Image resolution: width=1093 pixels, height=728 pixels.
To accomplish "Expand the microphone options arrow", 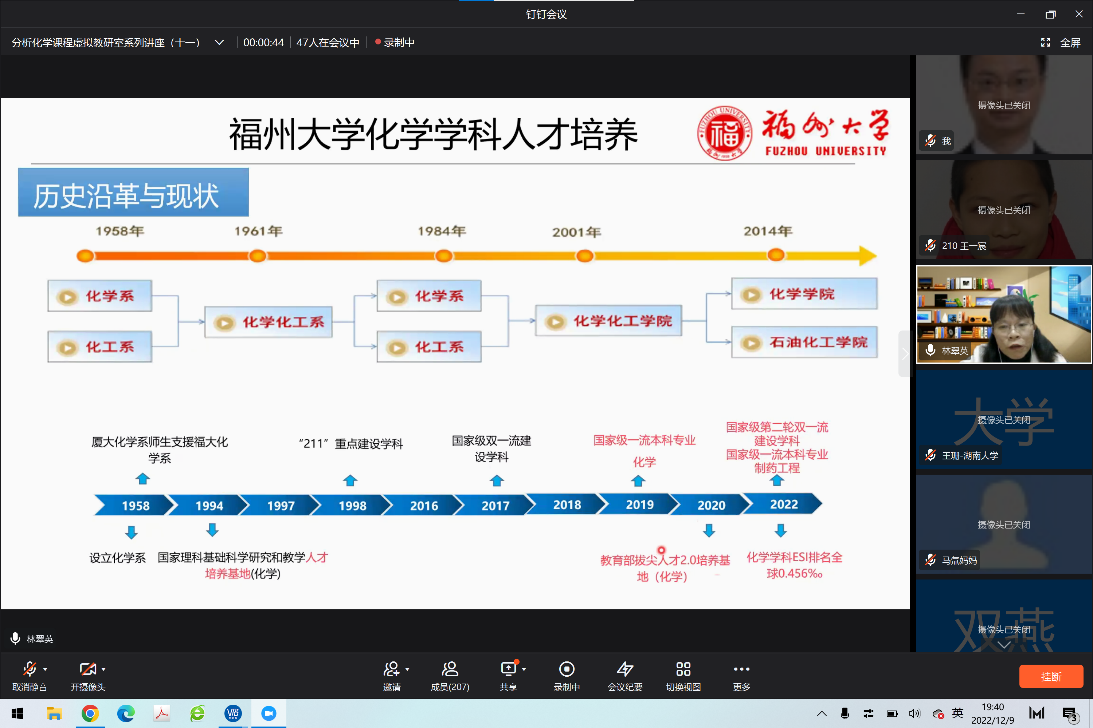I will click(x=46, y=669).
